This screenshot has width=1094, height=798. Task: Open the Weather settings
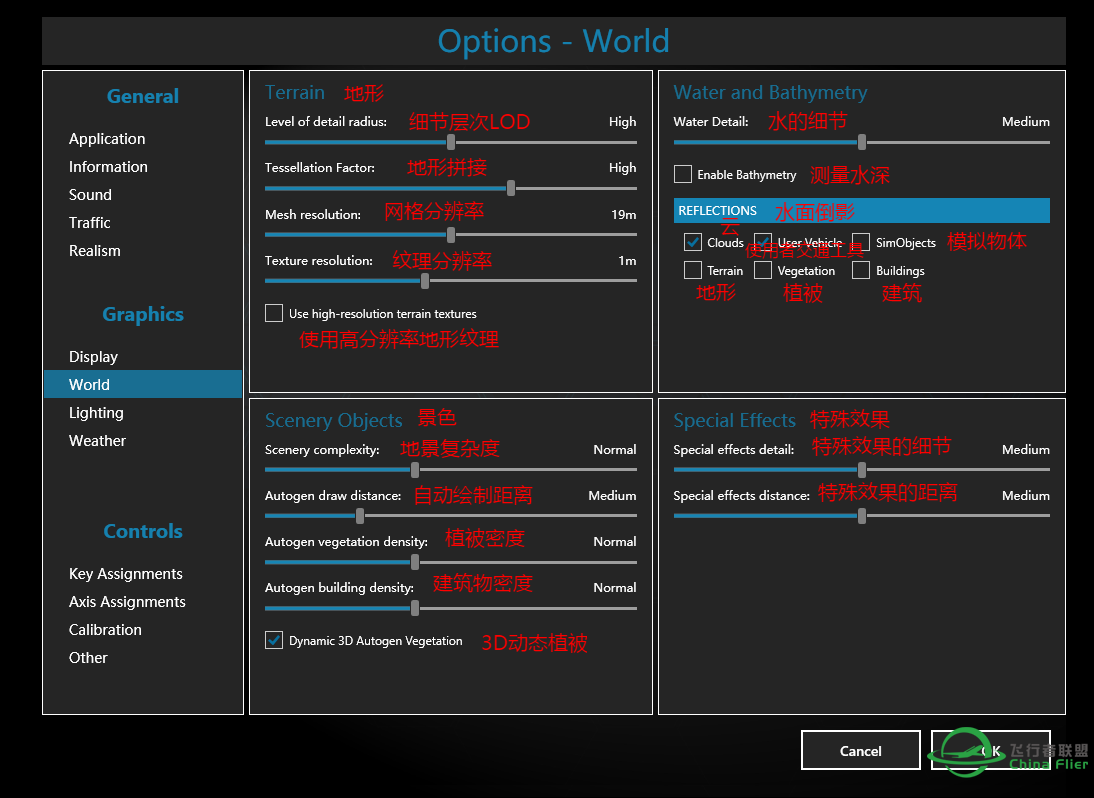pos(97,440)
